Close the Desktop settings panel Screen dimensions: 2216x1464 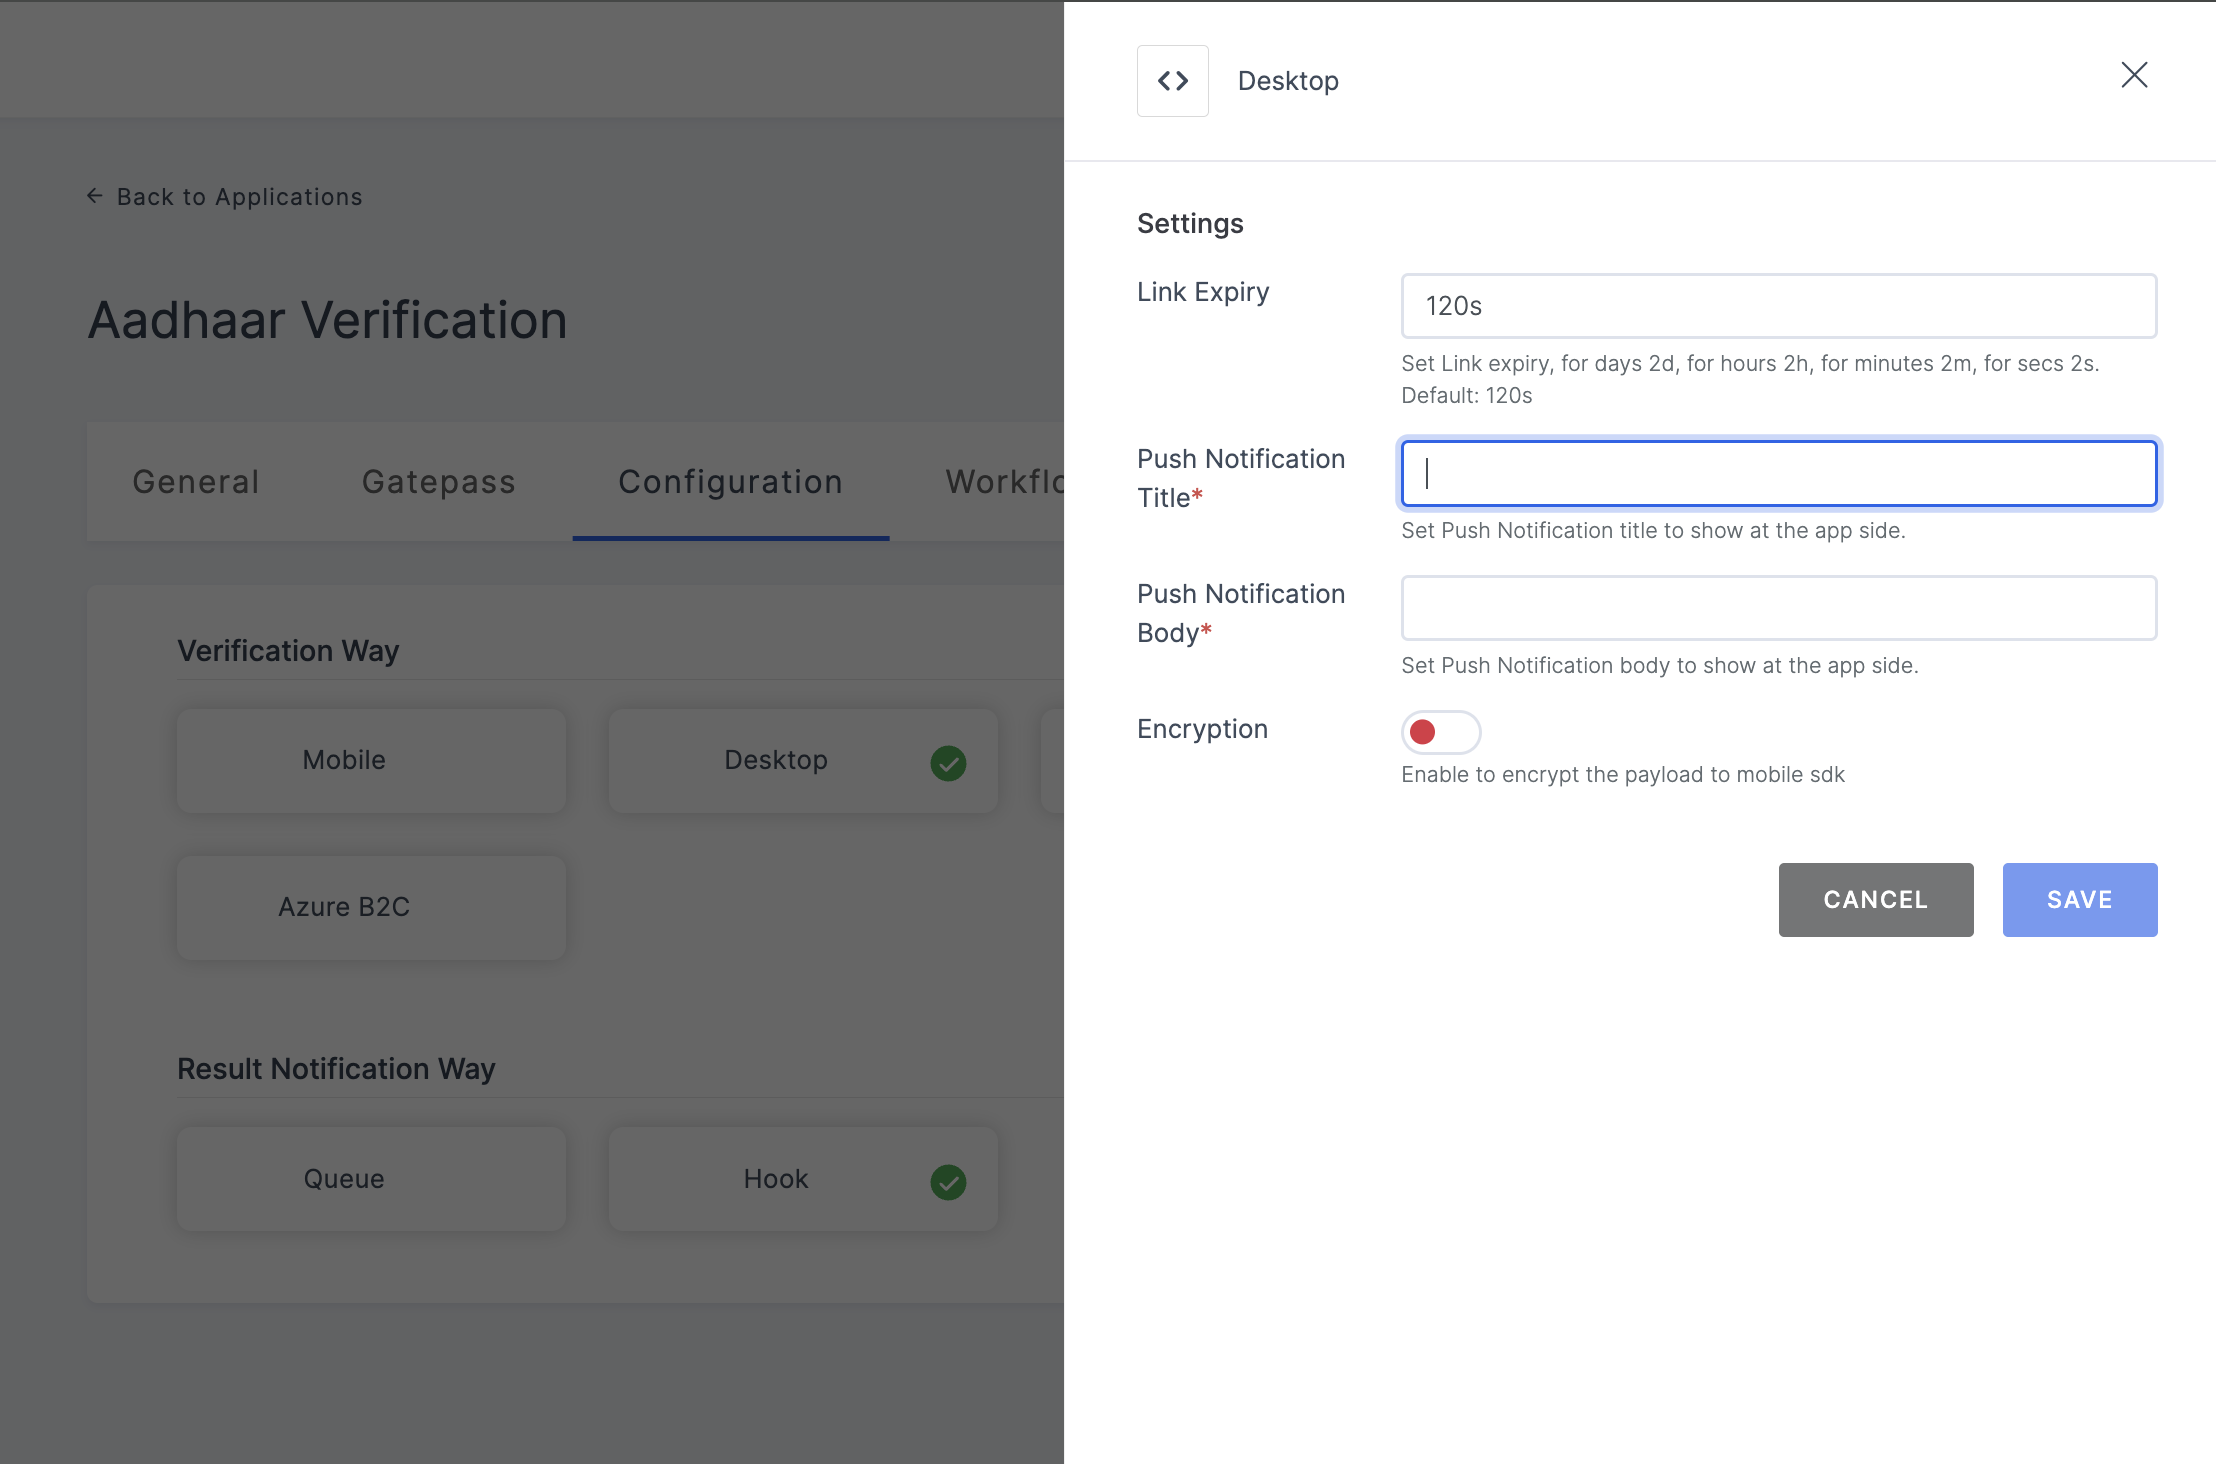[x=2134, y=75]
